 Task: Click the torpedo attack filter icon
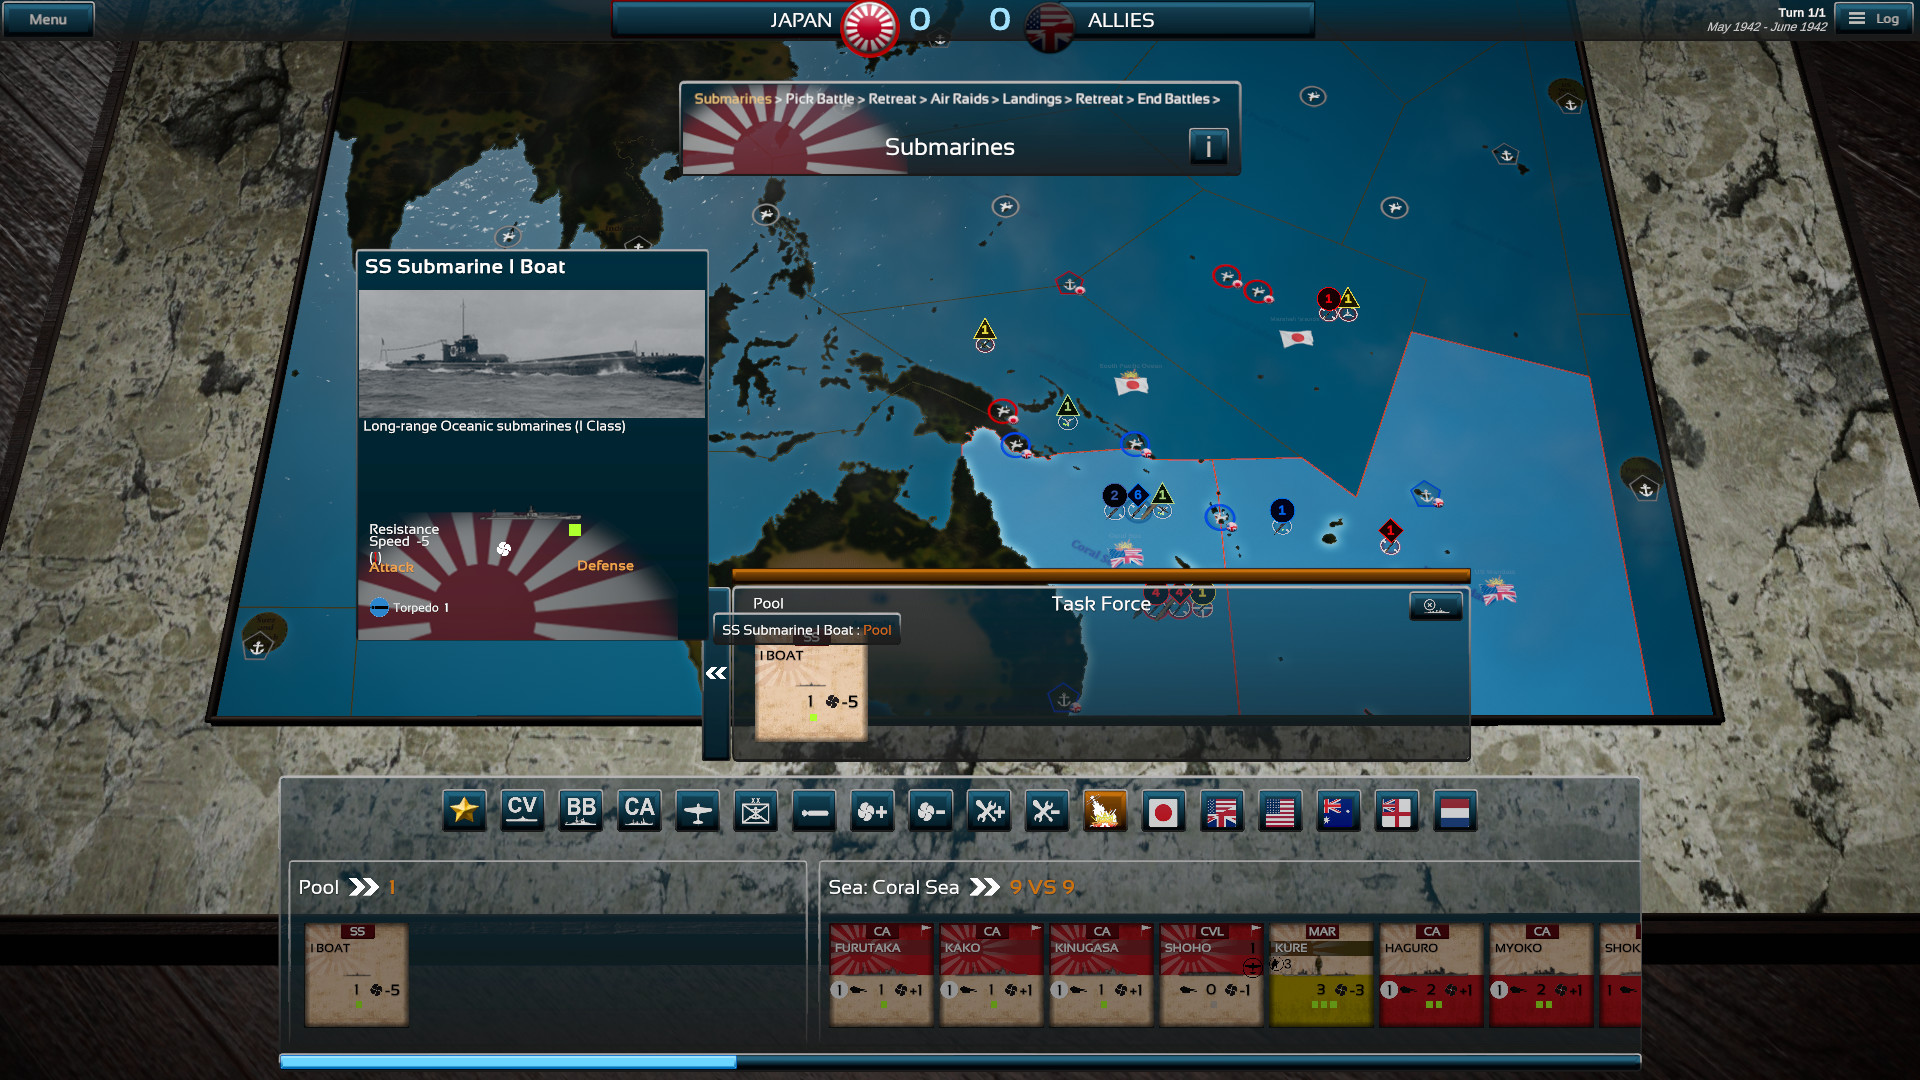tap(813, 811)
